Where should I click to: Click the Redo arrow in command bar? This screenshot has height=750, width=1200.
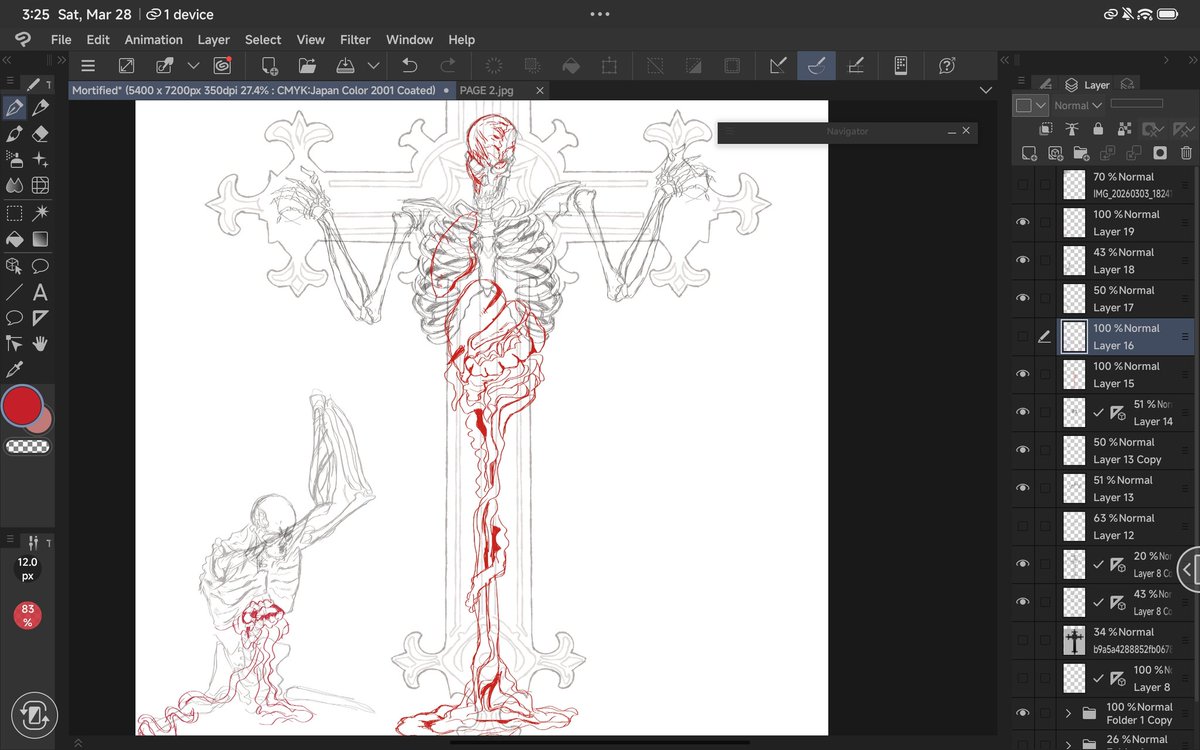(x=448, y=65)
